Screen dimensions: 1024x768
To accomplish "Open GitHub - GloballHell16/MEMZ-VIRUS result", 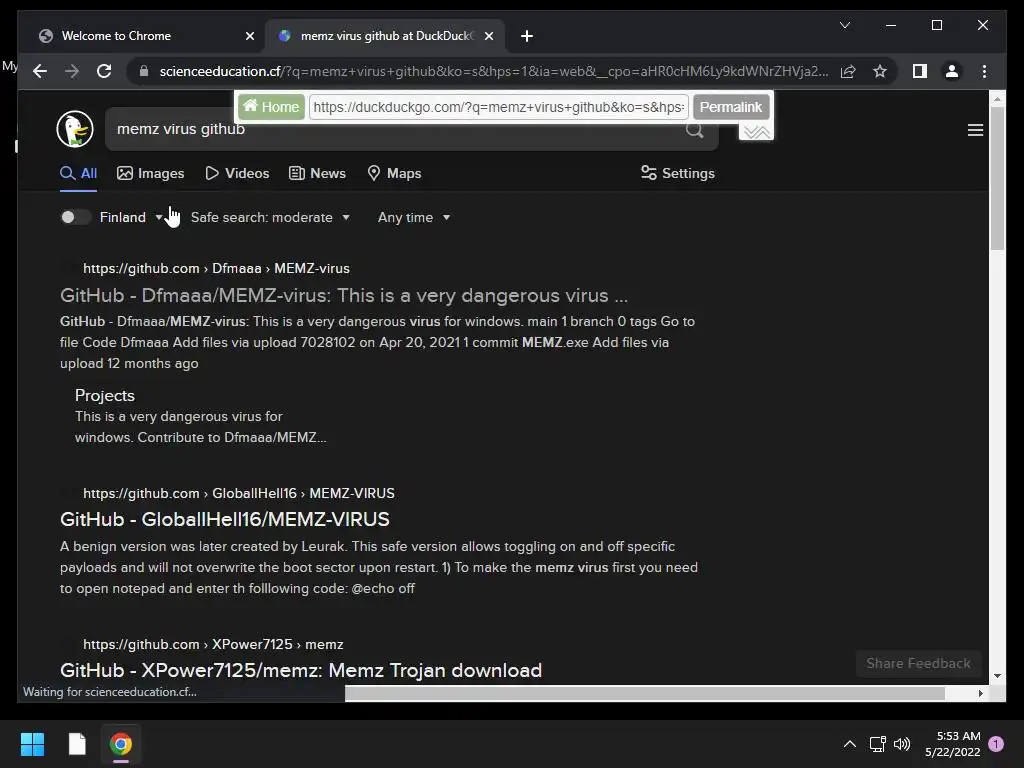I will coord(225,519).
